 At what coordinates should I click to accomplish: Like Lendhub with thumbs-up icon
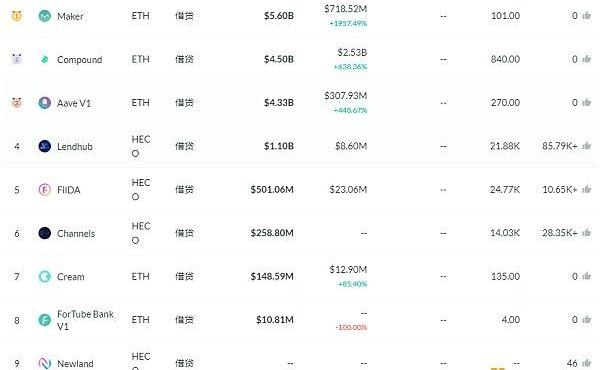[586, 146]
